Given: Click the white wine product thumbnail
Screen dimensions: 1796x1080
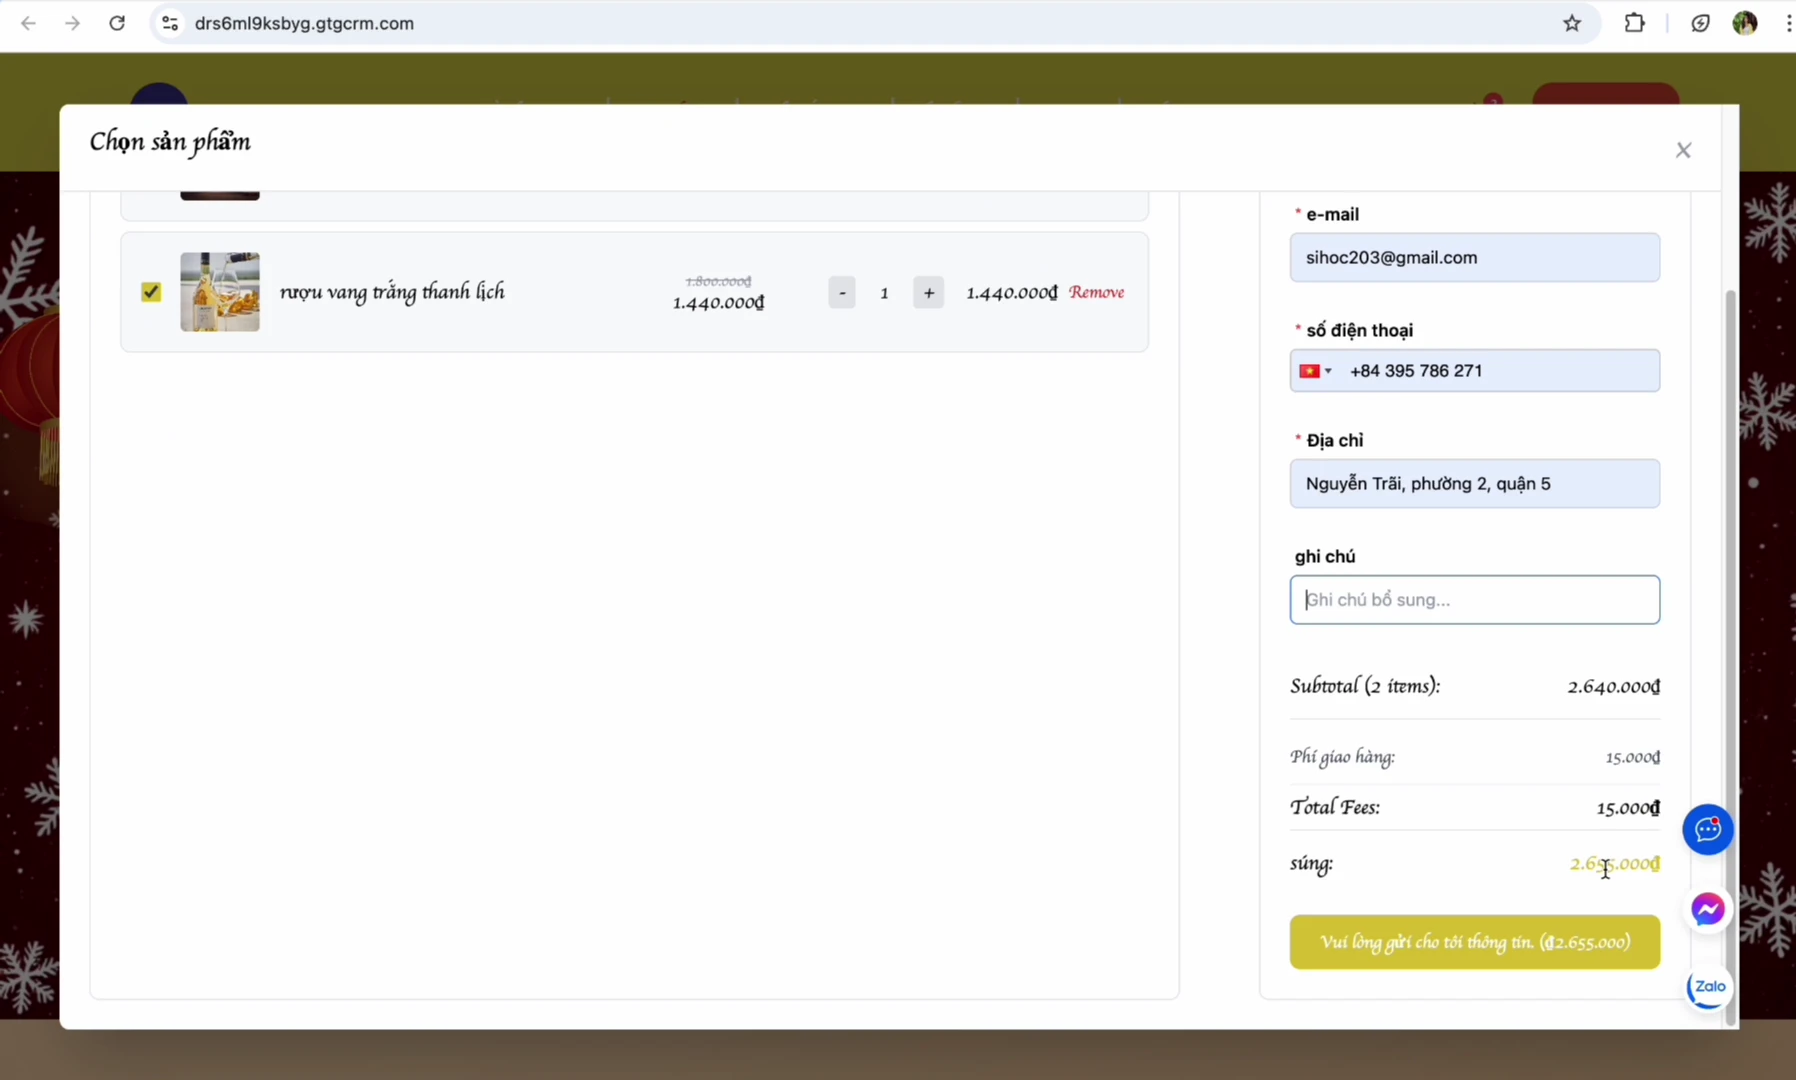Looking at the screenshot, I should point(220,292).
